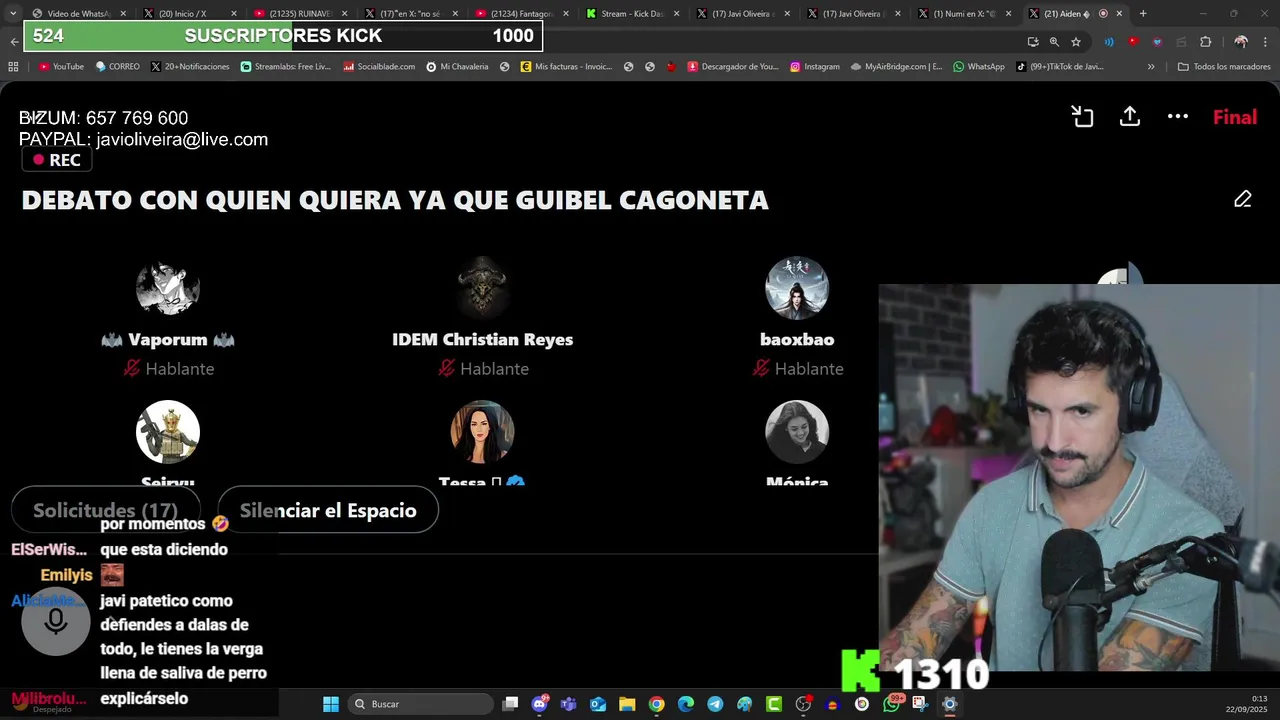Toggle the muted mic icon under Vaporum
This screenshot has height=720, width=1280.
tap(132, 368)
